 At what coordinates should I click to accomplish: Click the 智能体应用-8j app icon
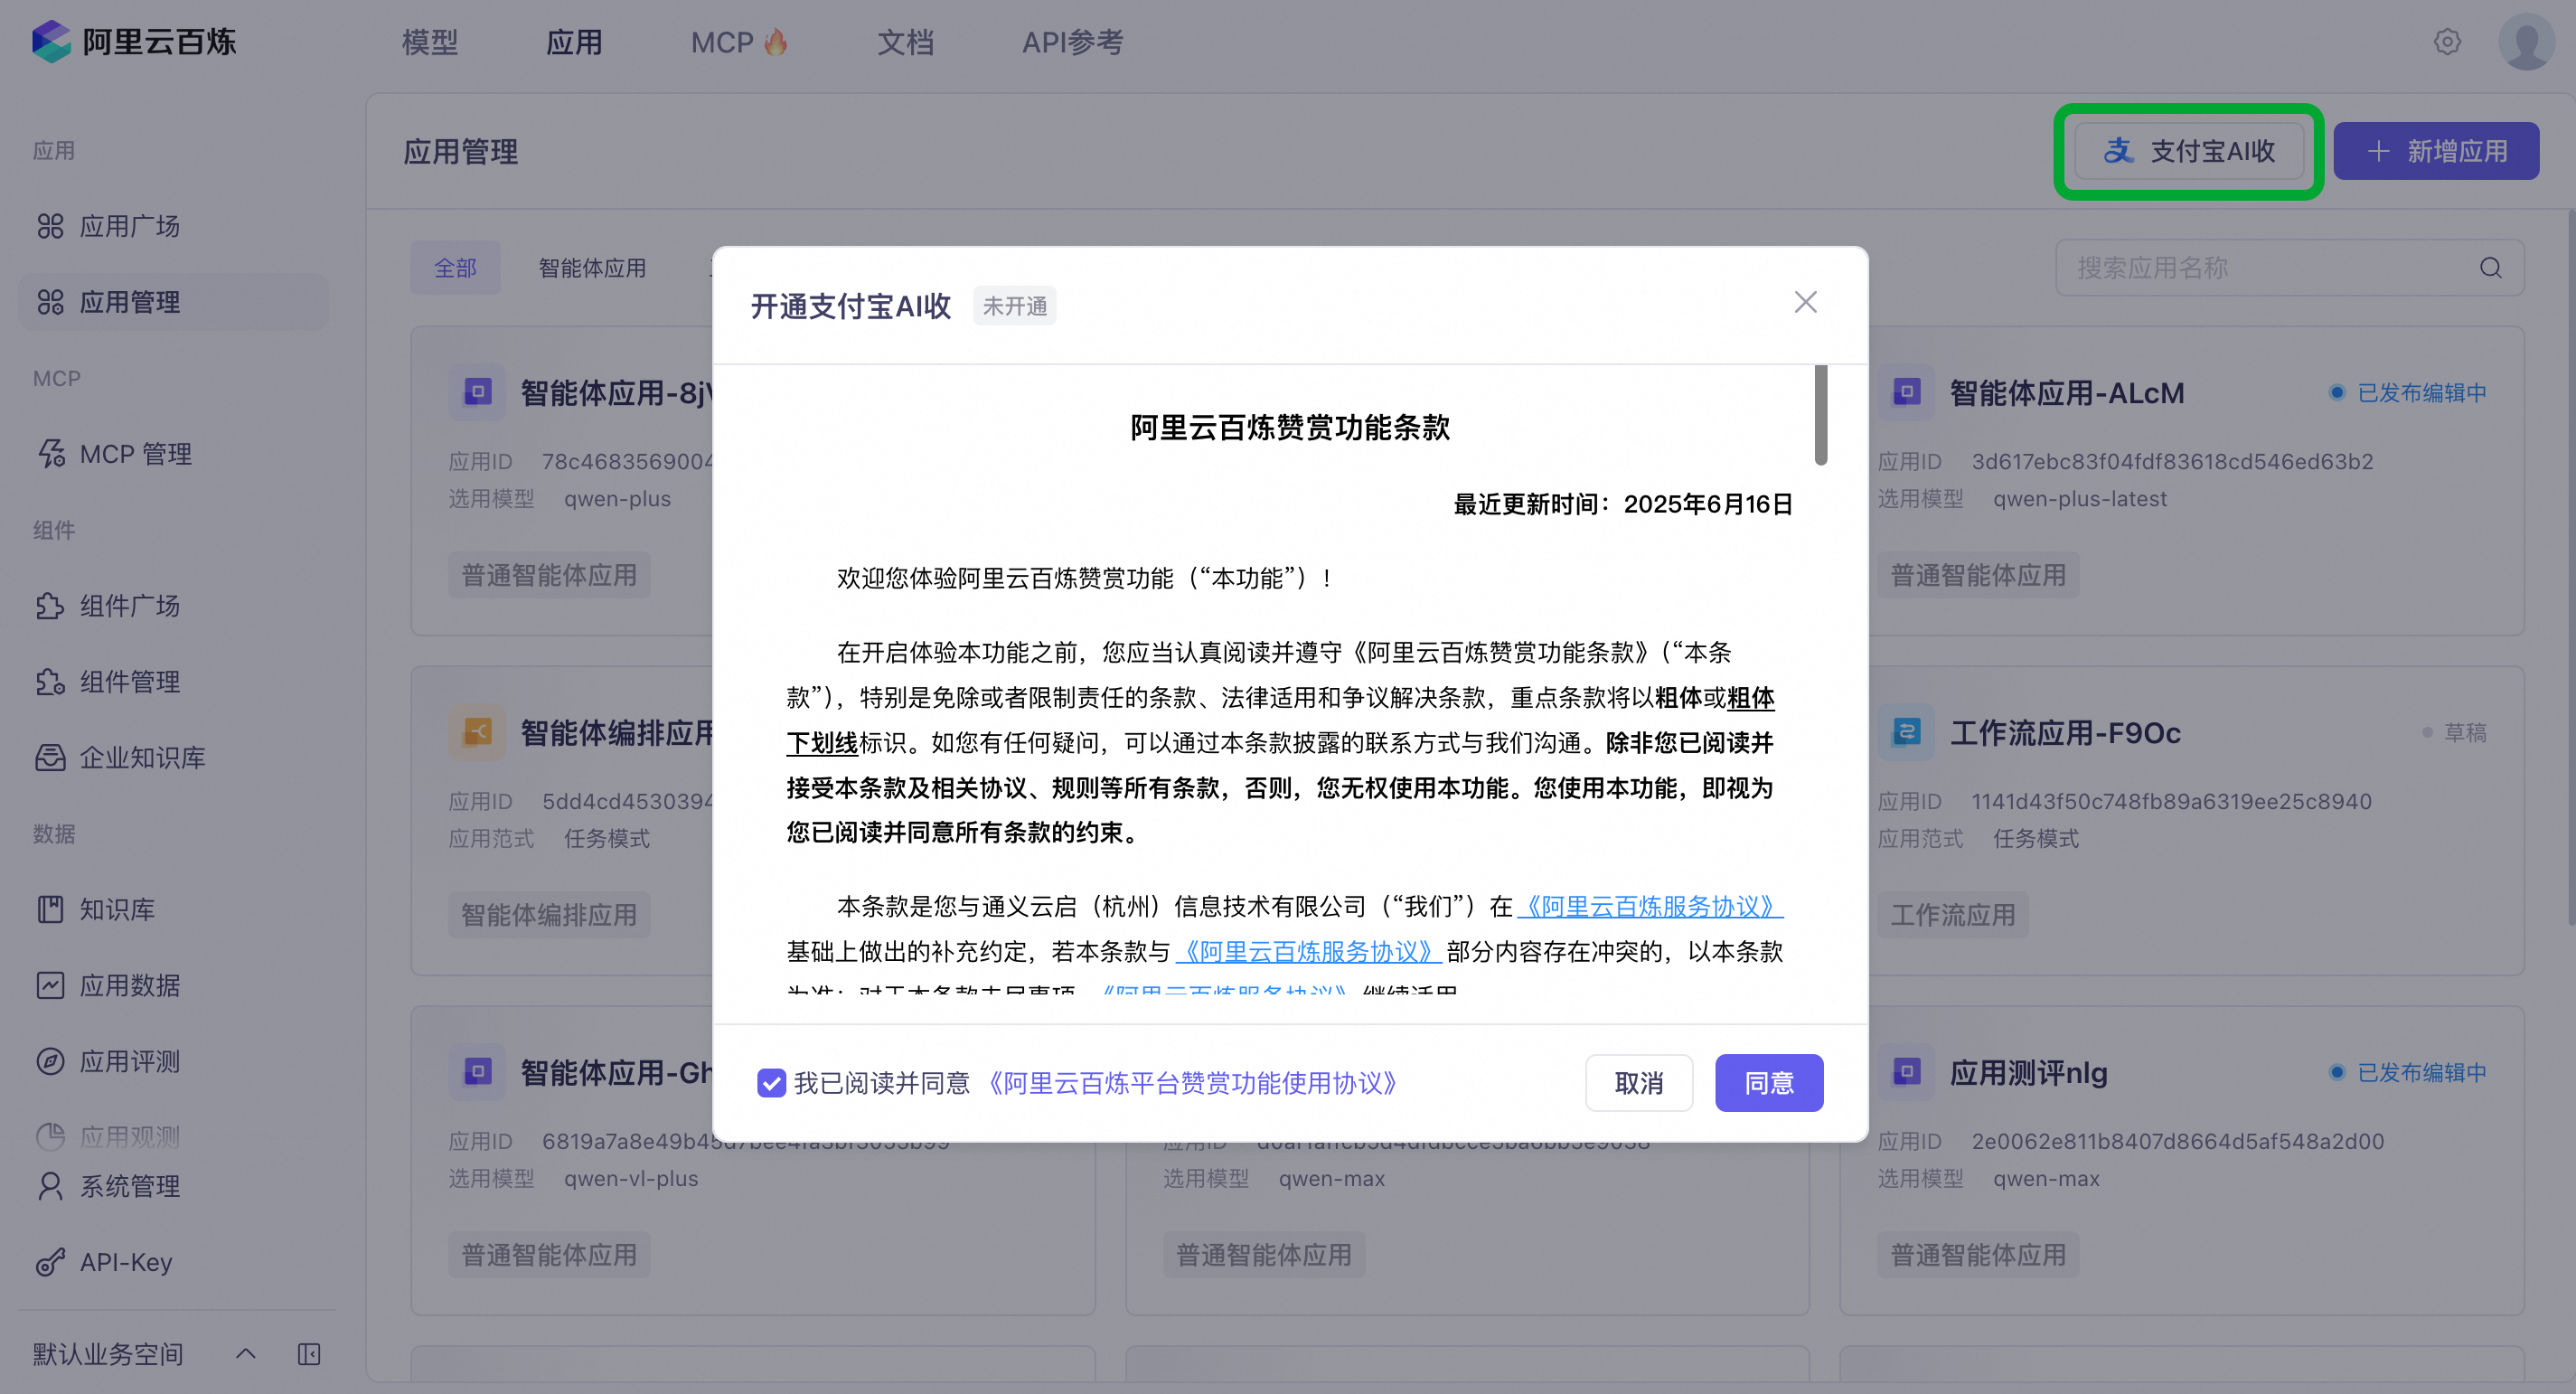(x=477, y=392)
